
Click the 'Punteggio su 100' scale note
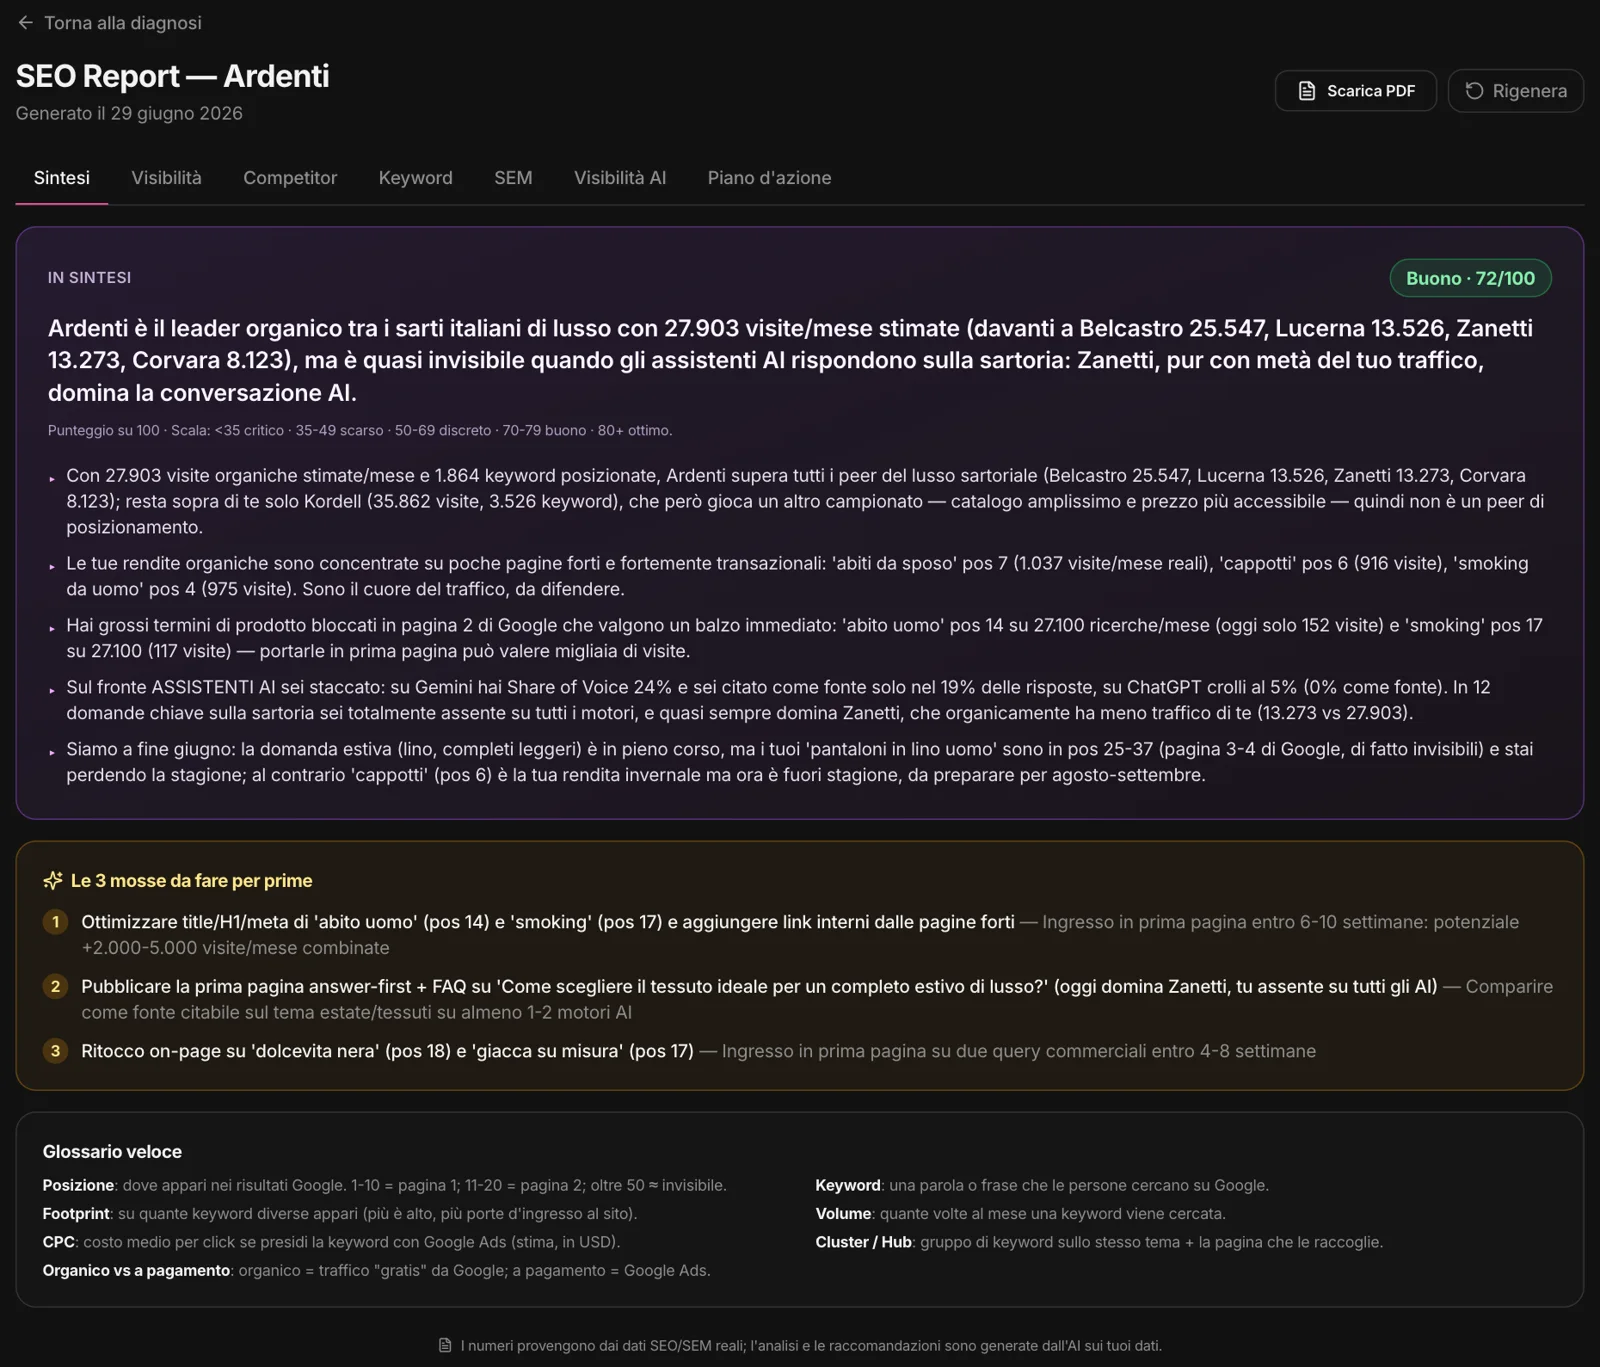pos(360,431)
